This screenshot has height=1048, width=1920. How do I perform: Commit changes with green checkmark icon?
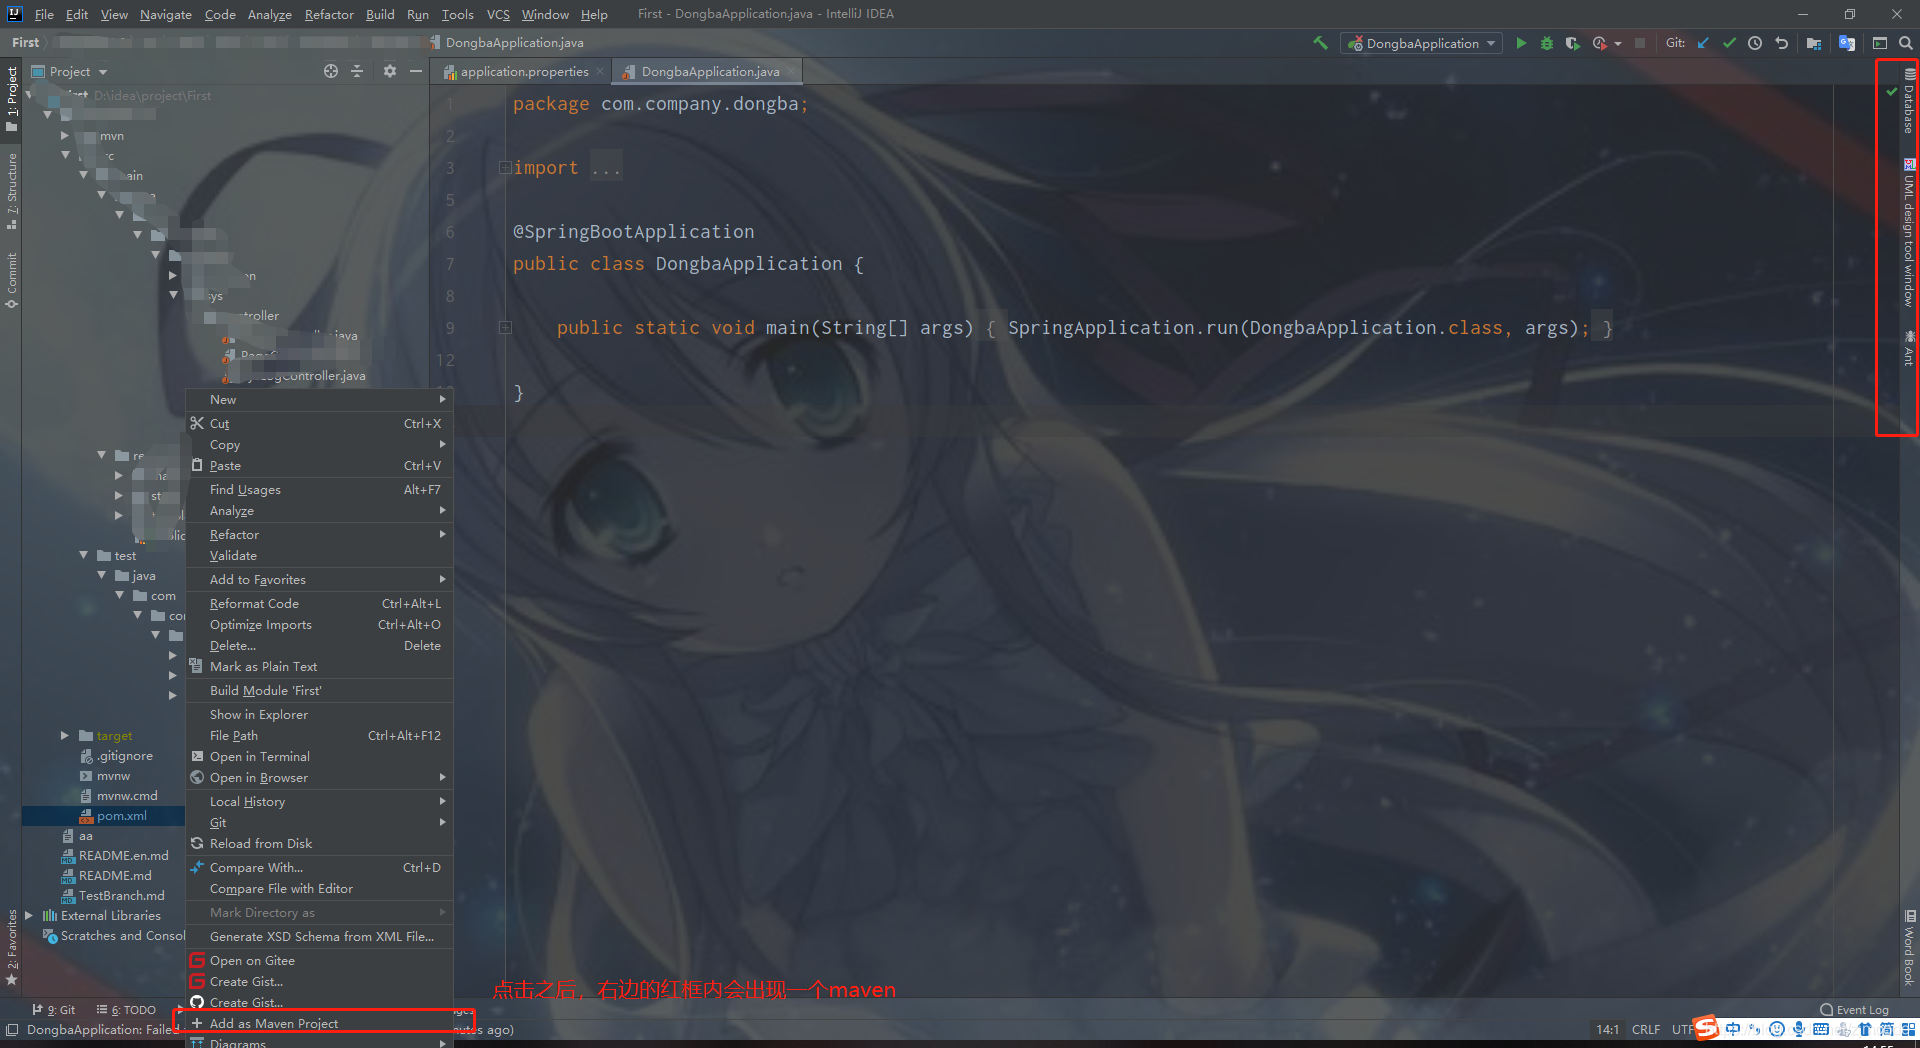coord(1729,43)
